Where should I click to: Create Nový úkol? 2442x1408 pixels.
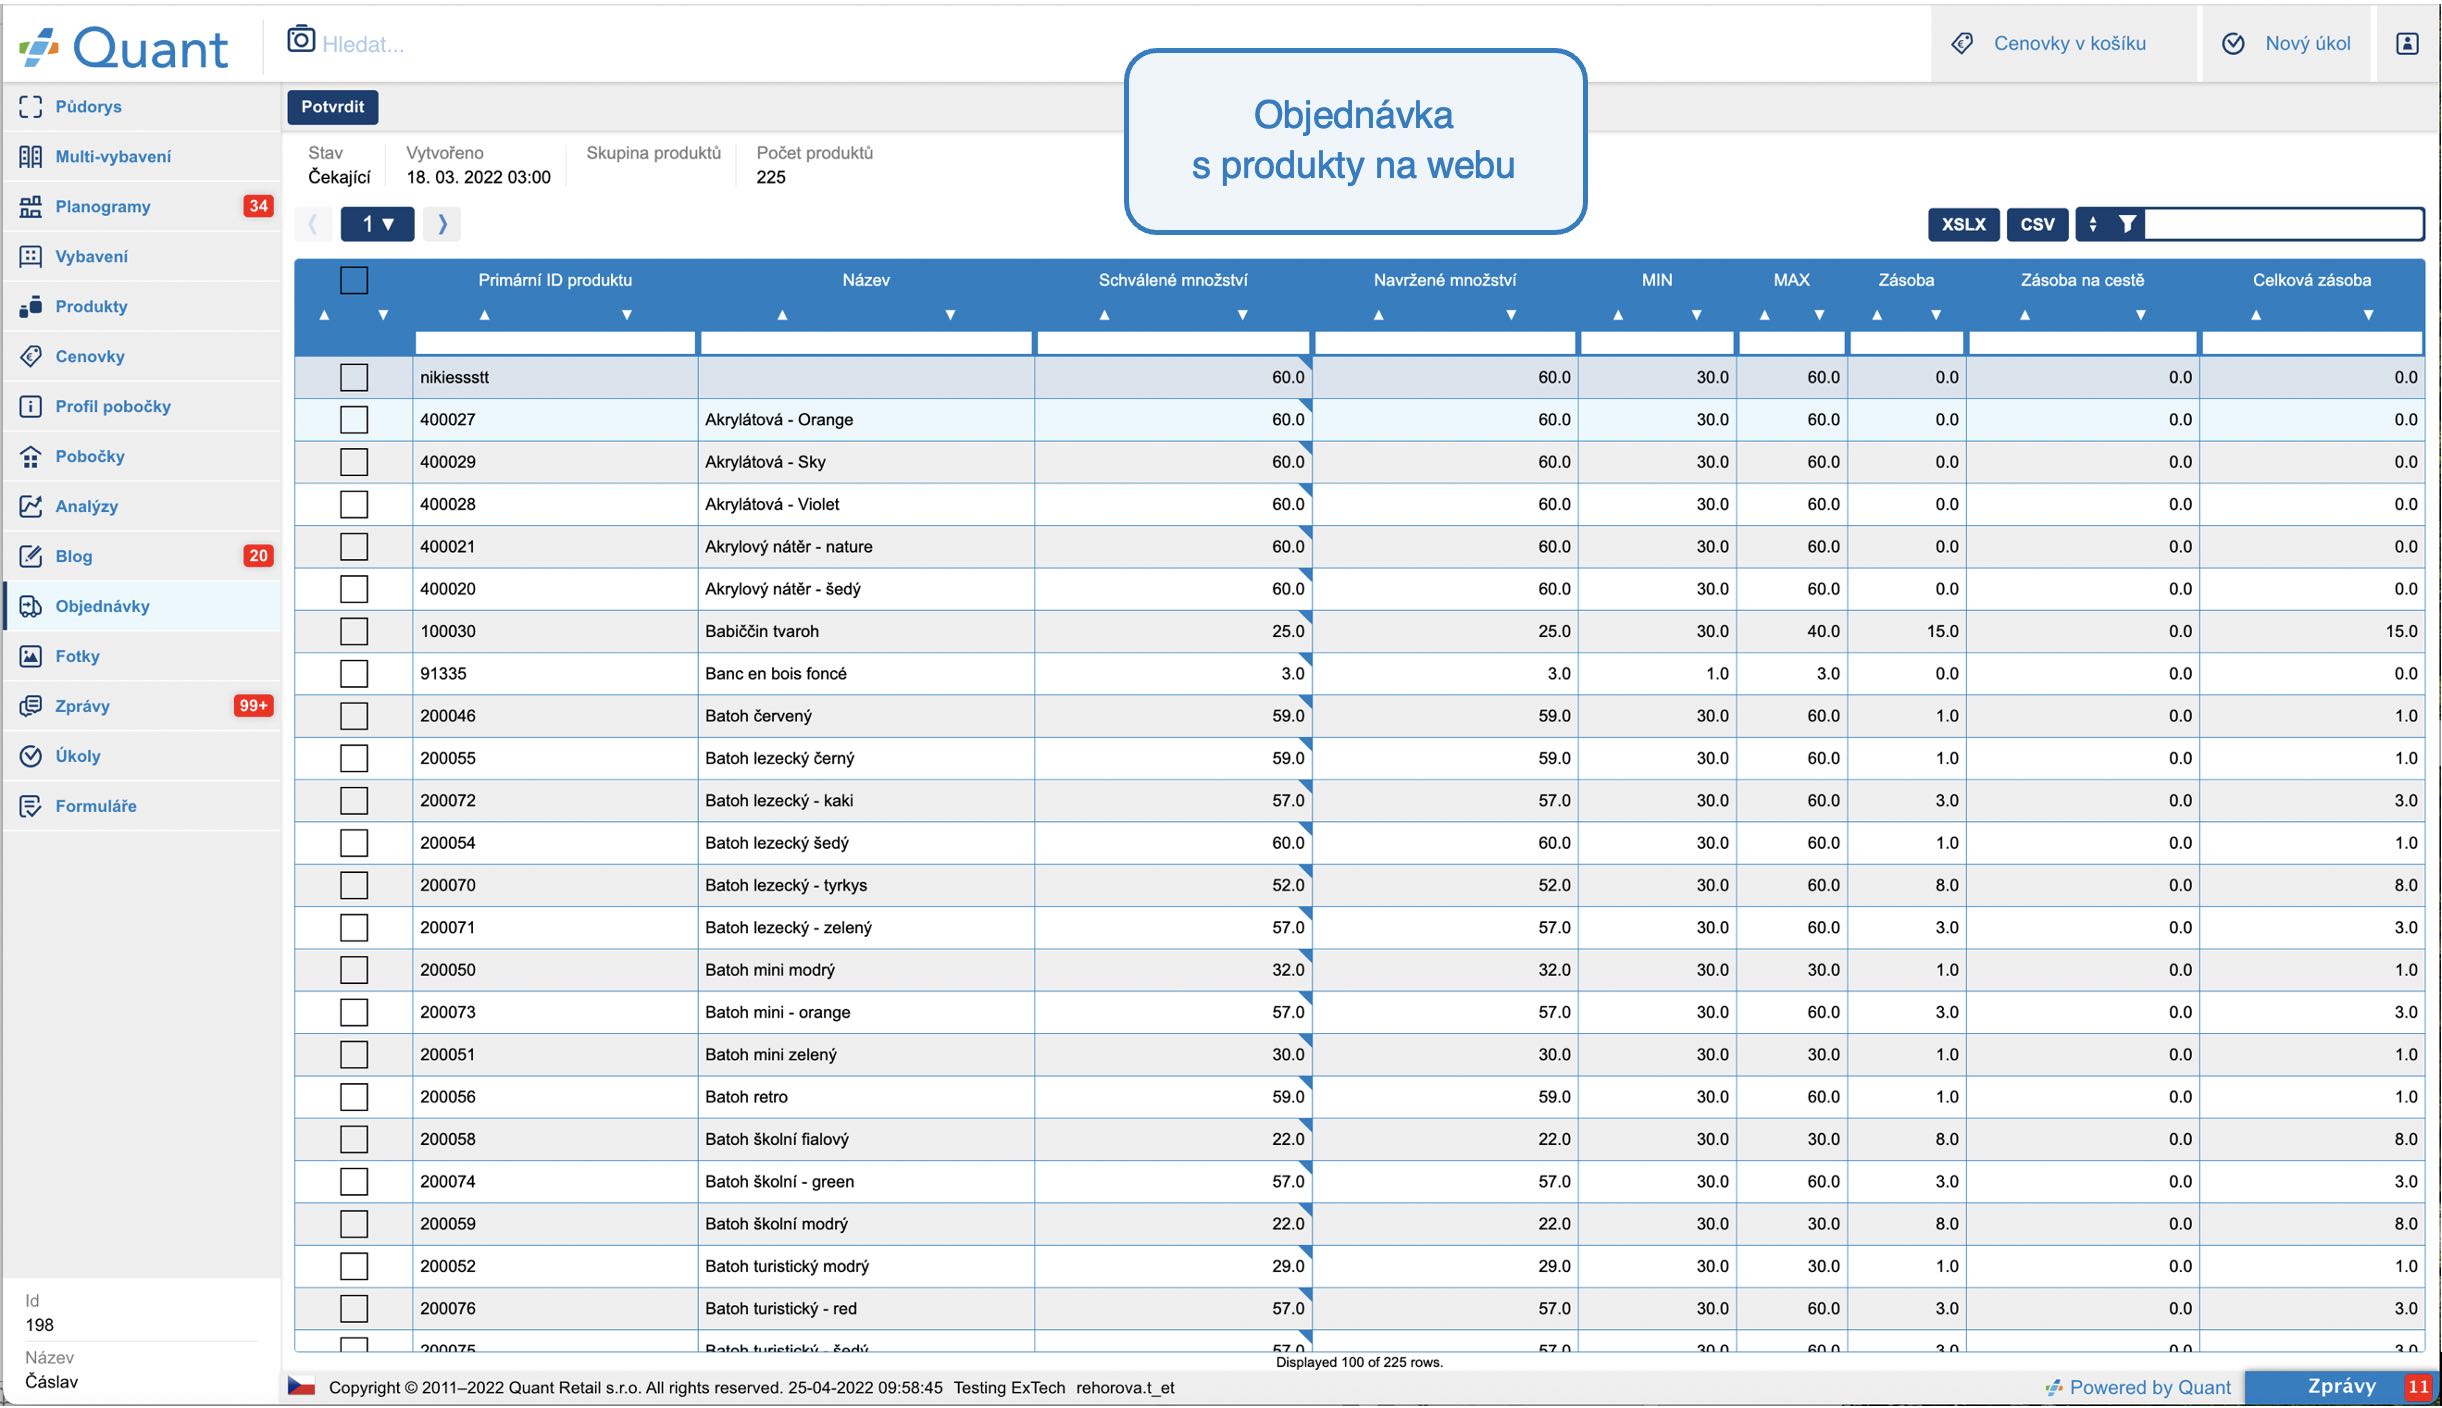click(x=2288, y=44)
